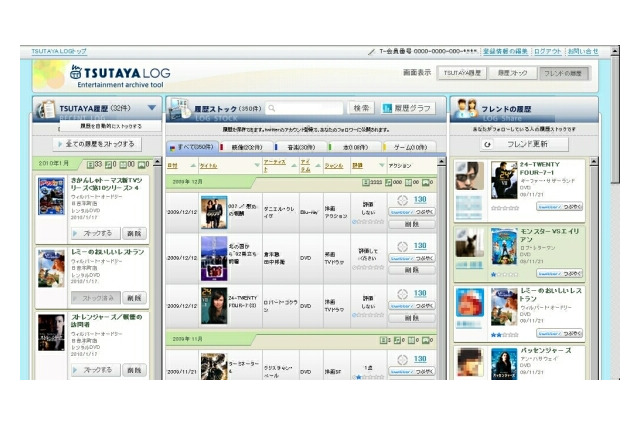The height and width of the screenshot is (426, 640).
Task: Click the magnifier icon in search box
Action: click(x=272, y=109)
